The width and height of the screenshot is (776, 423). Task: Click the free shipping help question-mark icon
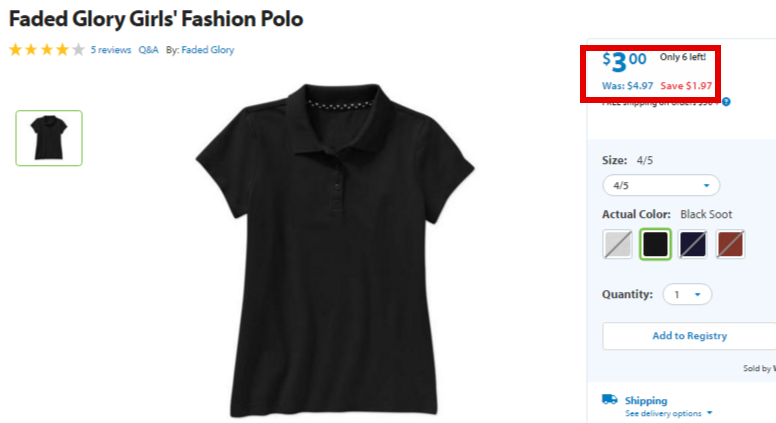click(726, 102)
